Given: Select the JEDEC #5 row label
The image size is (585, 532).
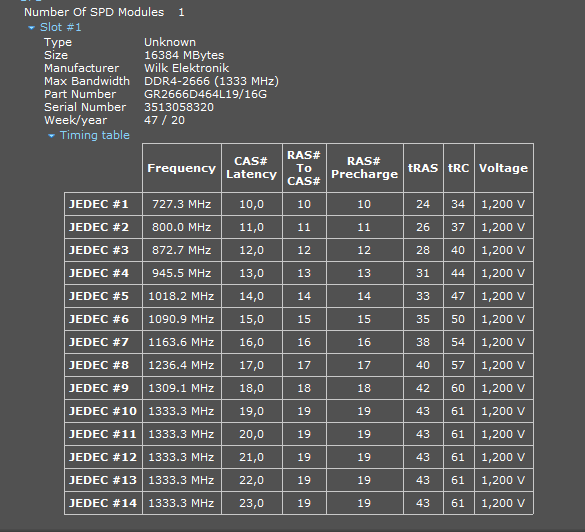Looking at the screenshot, I should (x=103, y=296).
